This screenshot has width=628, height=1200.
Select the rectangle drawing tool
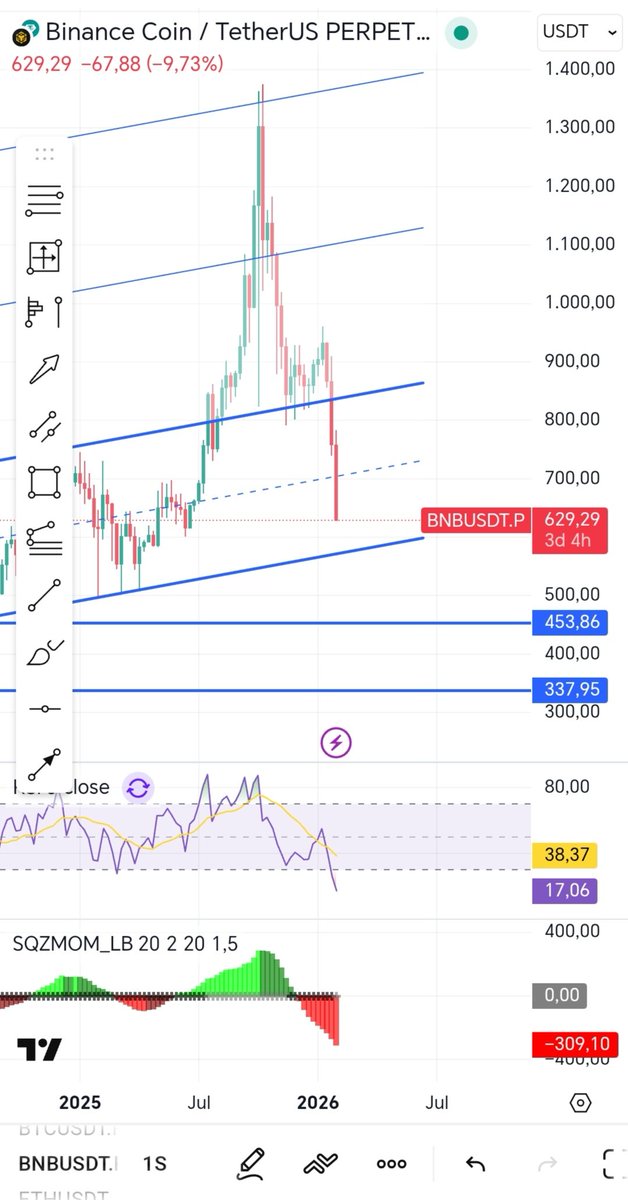[x=44, y=483]
